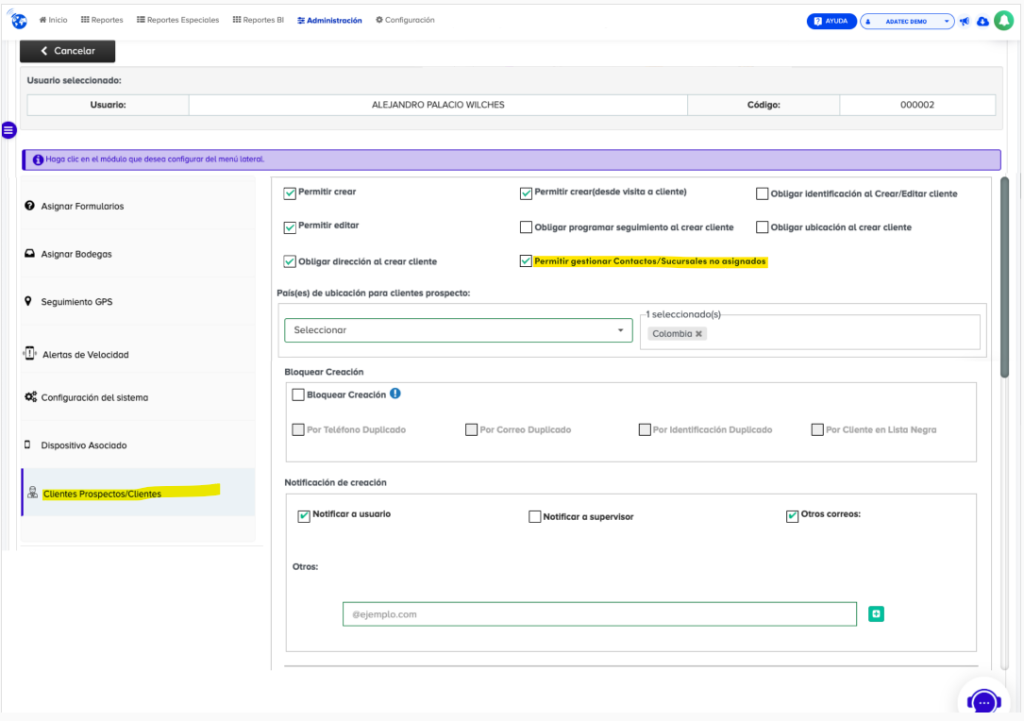1024x721 pixels.
Task: Toggle Otros correos checkbox
Action: (x=792, y=517)
